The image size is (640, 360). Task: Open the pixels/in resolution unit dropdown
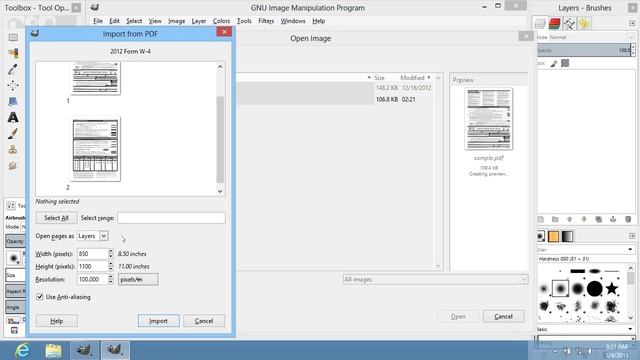pyautogui.click(x=138, y=280)
